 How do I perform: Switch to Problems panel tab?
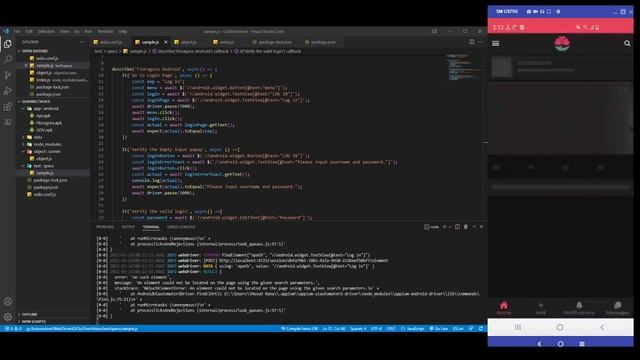[105, 227]
